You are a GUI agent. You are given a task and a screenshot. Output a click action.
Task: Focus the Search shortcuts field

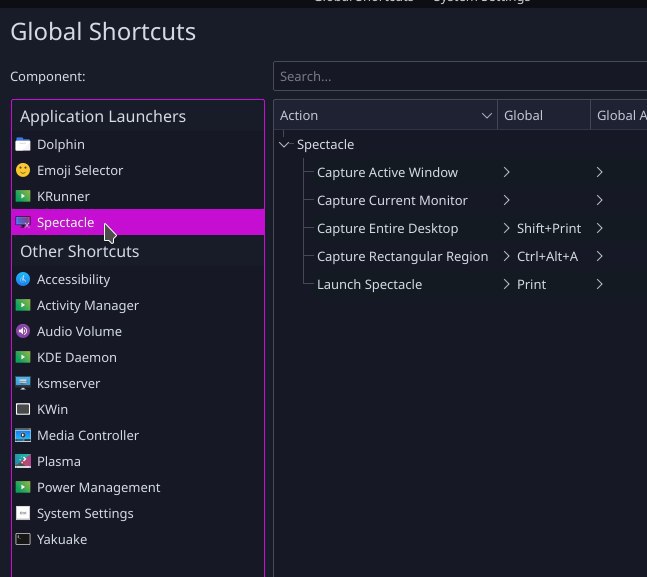pyautogui.click(x=460, y=76)
